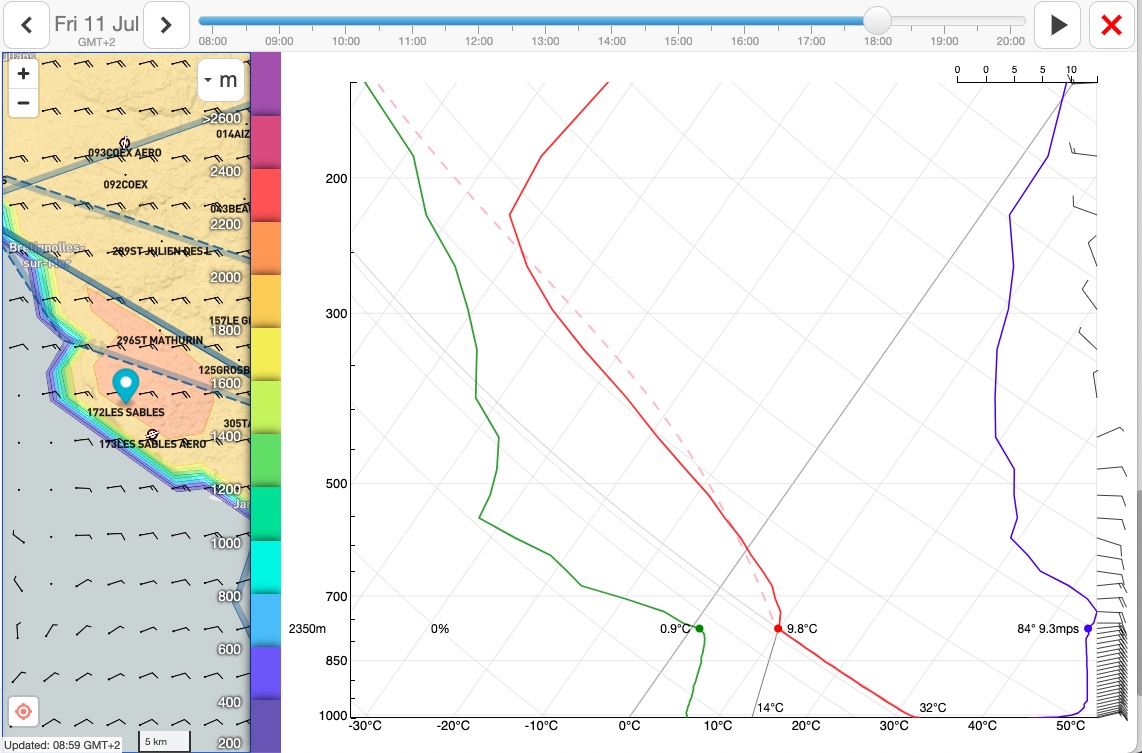
Task: Zoom in on the map
Action: click(x=23, y=74)
